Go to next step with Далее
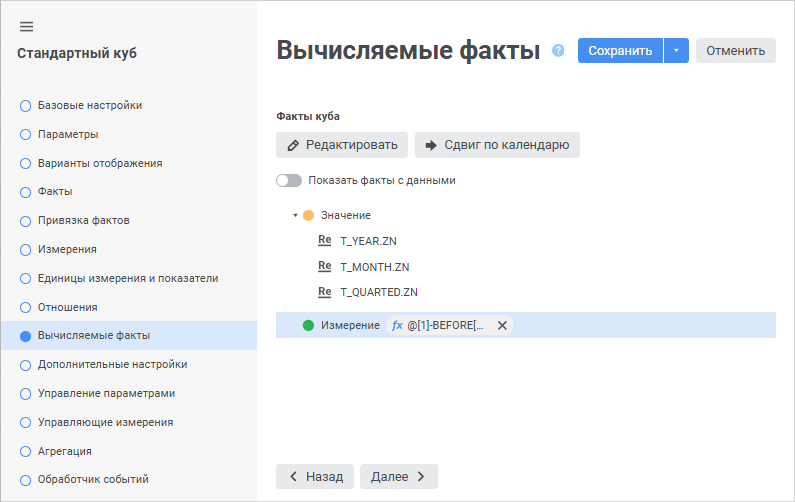795x502 pixels. 398,476
